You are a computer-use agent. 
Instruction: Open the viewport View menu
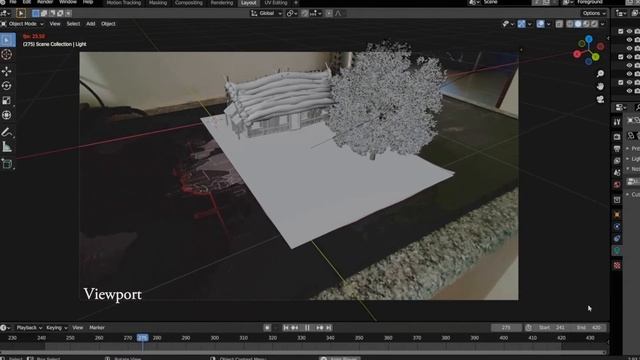click(55, 24)
